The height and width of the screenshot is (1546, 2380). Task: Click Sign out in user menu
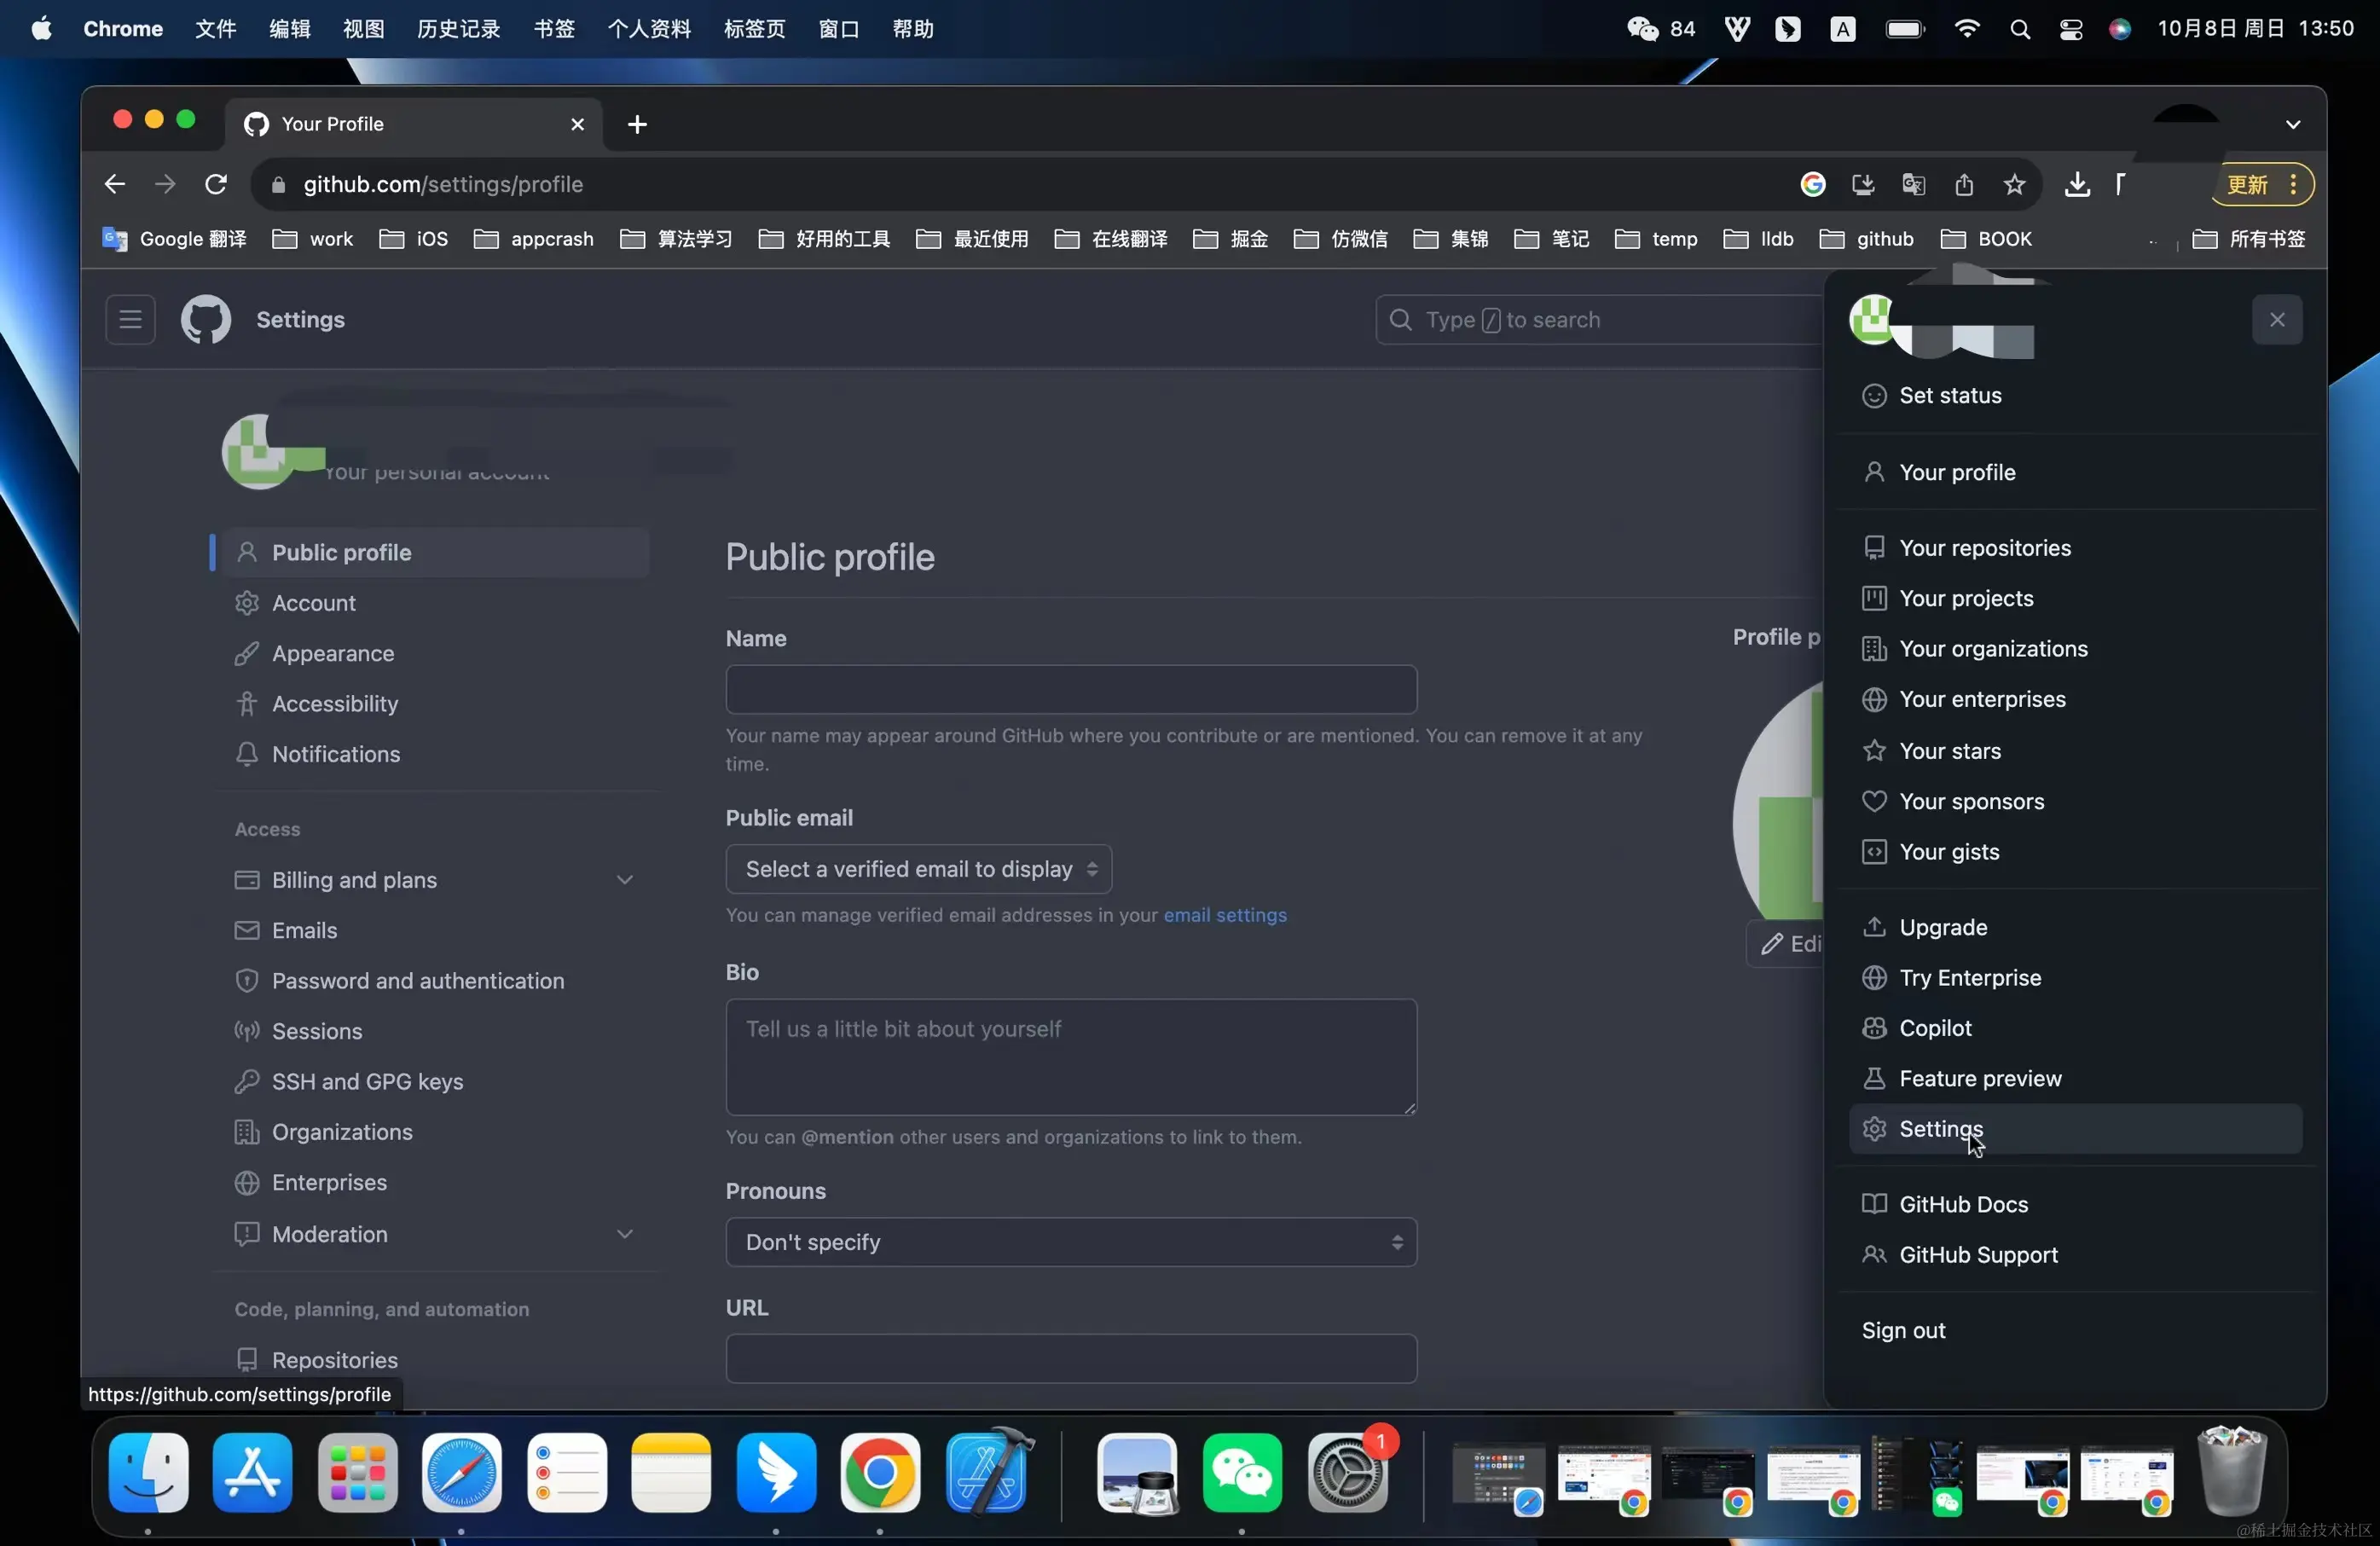(1903, 1330)
